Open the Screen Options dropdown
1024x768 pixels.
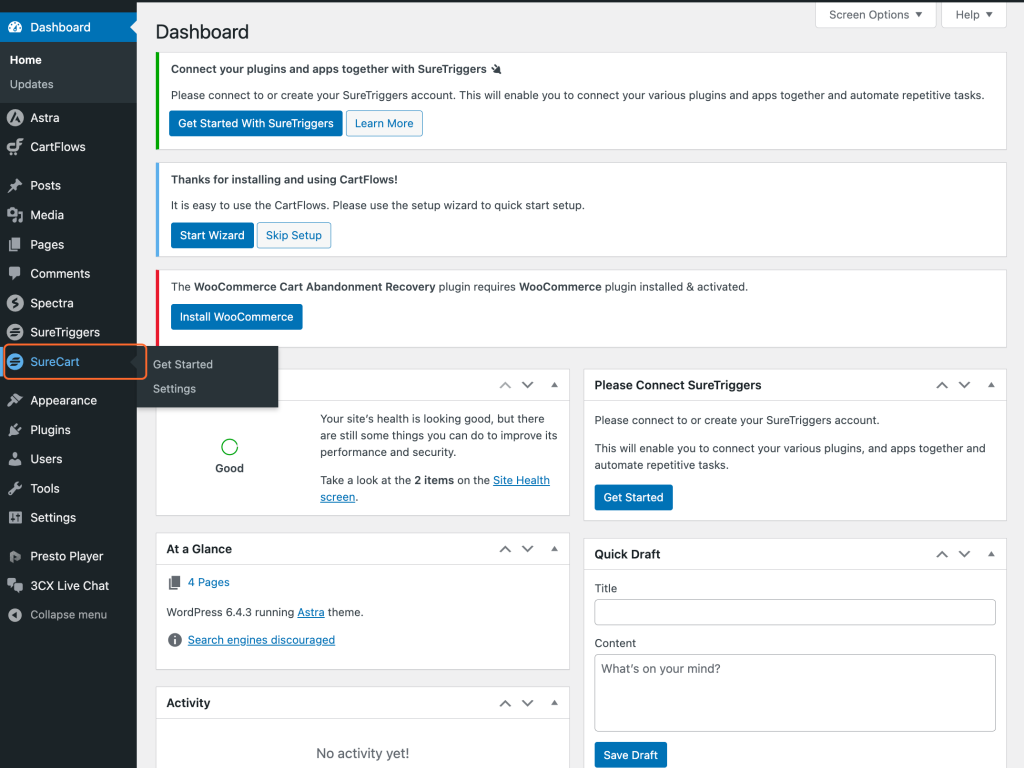click(x=876, y=15)
